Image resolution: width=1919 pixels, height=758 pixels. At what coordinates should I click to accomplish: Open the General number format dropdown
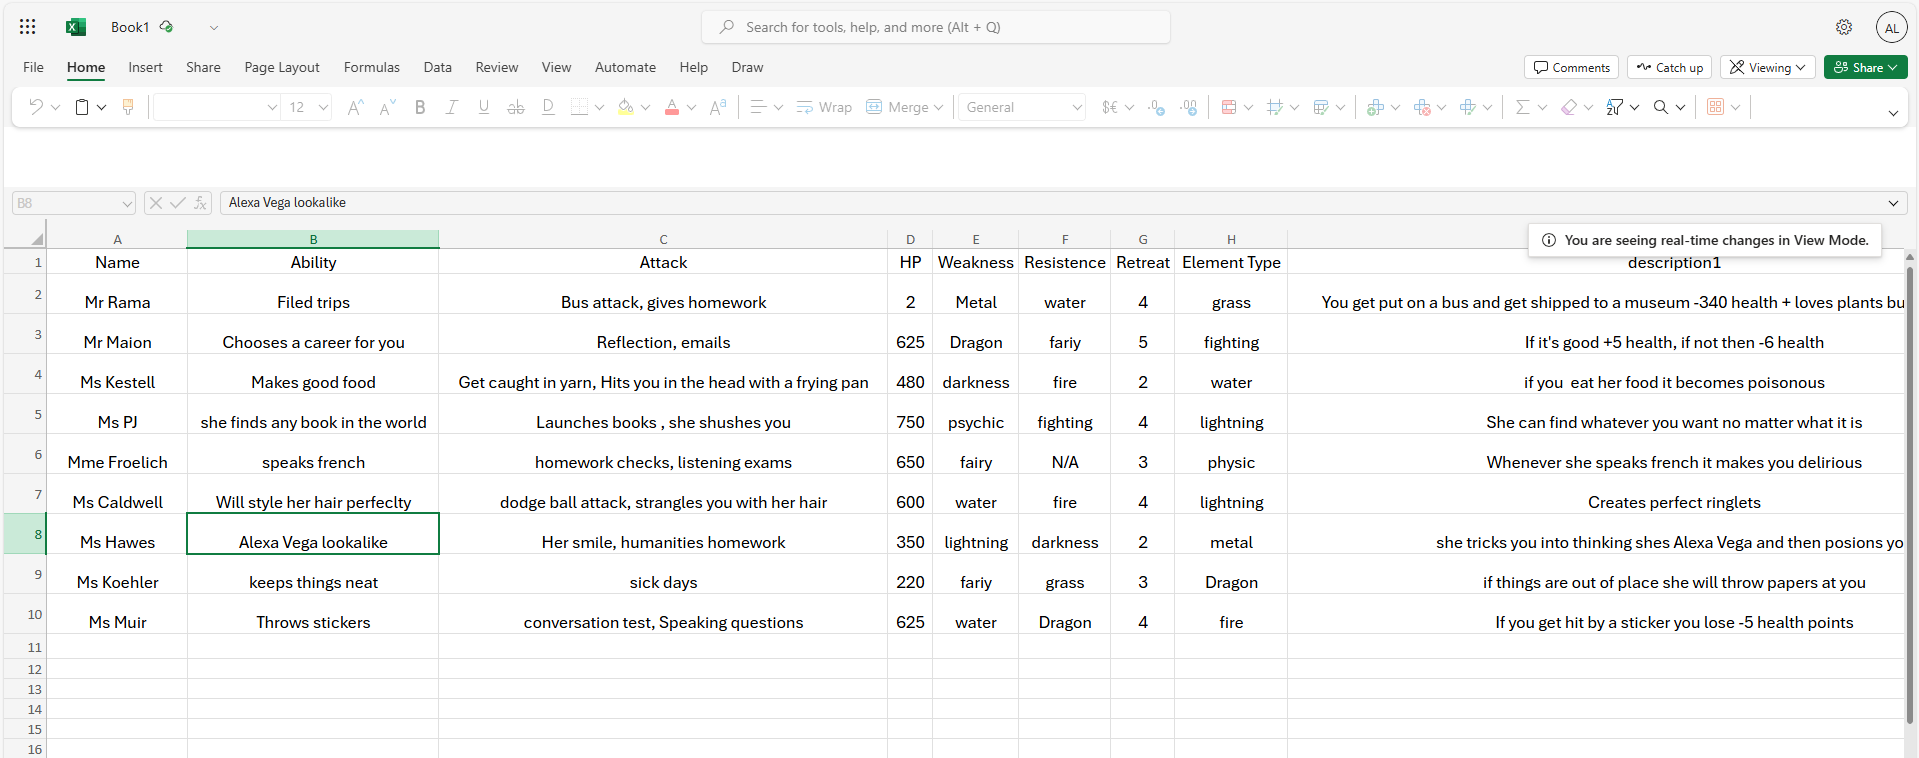(1022, 107)
